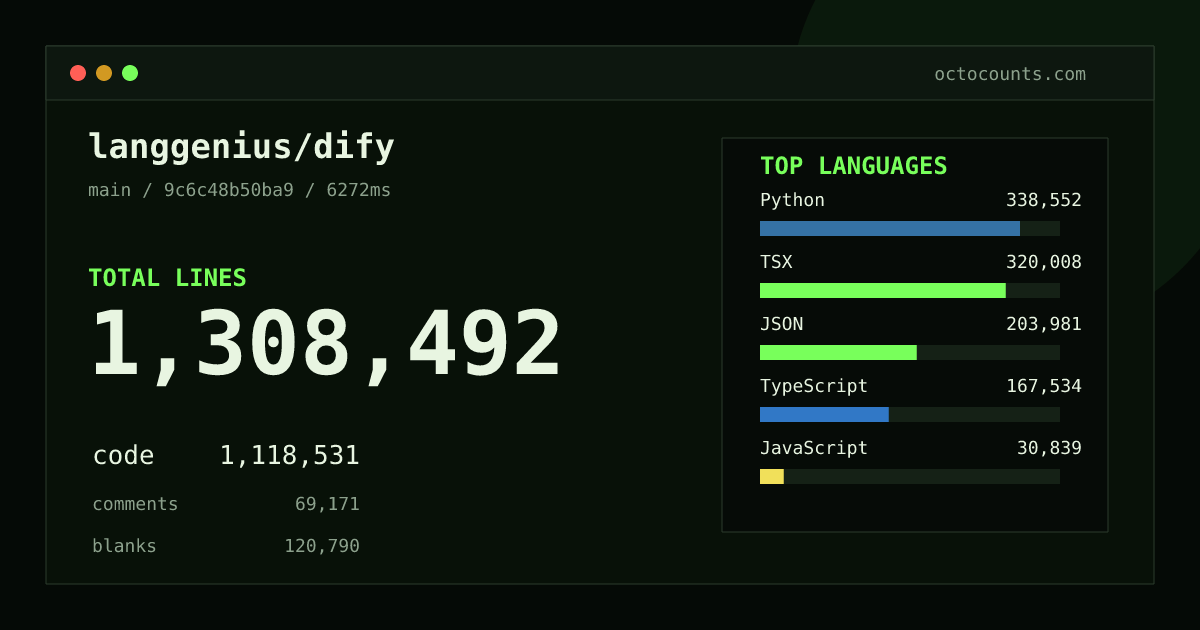Click the comments label
The image size is (1200, 630).
pyautogui.click(x=135, y=504)
